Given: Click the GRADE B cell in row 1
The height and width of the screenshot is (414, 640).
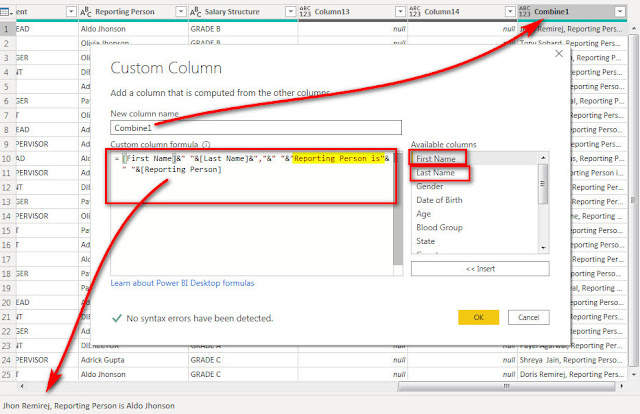Looking at the screenshot, I should [x=243, y=29].
